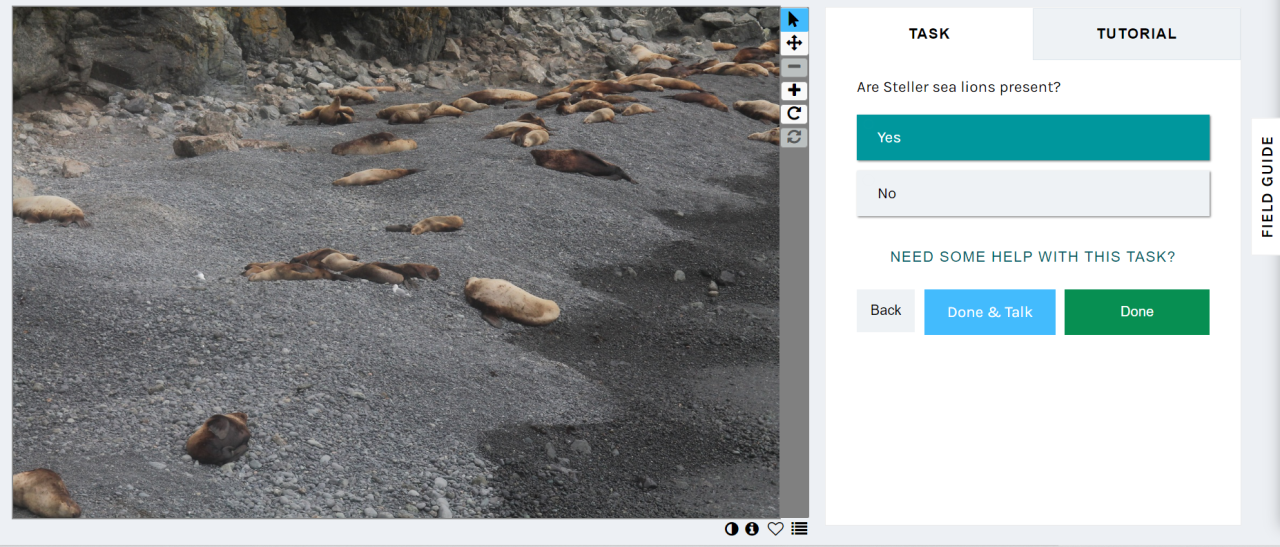The width and height of the screenshot is (1280, 547).
Task: Submit and discuss with Done & Talk
Action: [990, 312]
